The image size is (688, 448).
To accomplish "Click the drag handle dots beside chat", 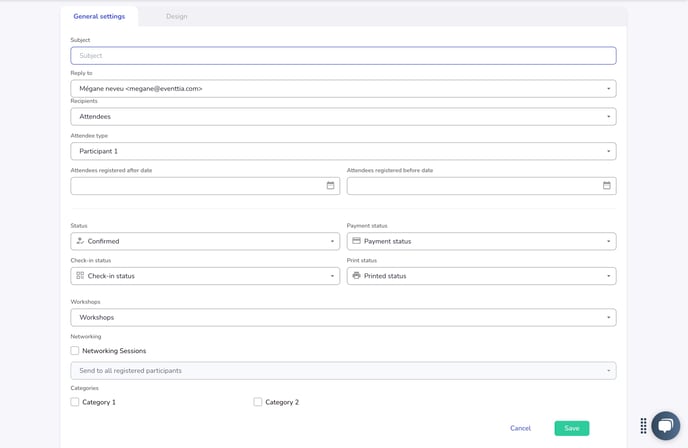I will click(643, 426).
